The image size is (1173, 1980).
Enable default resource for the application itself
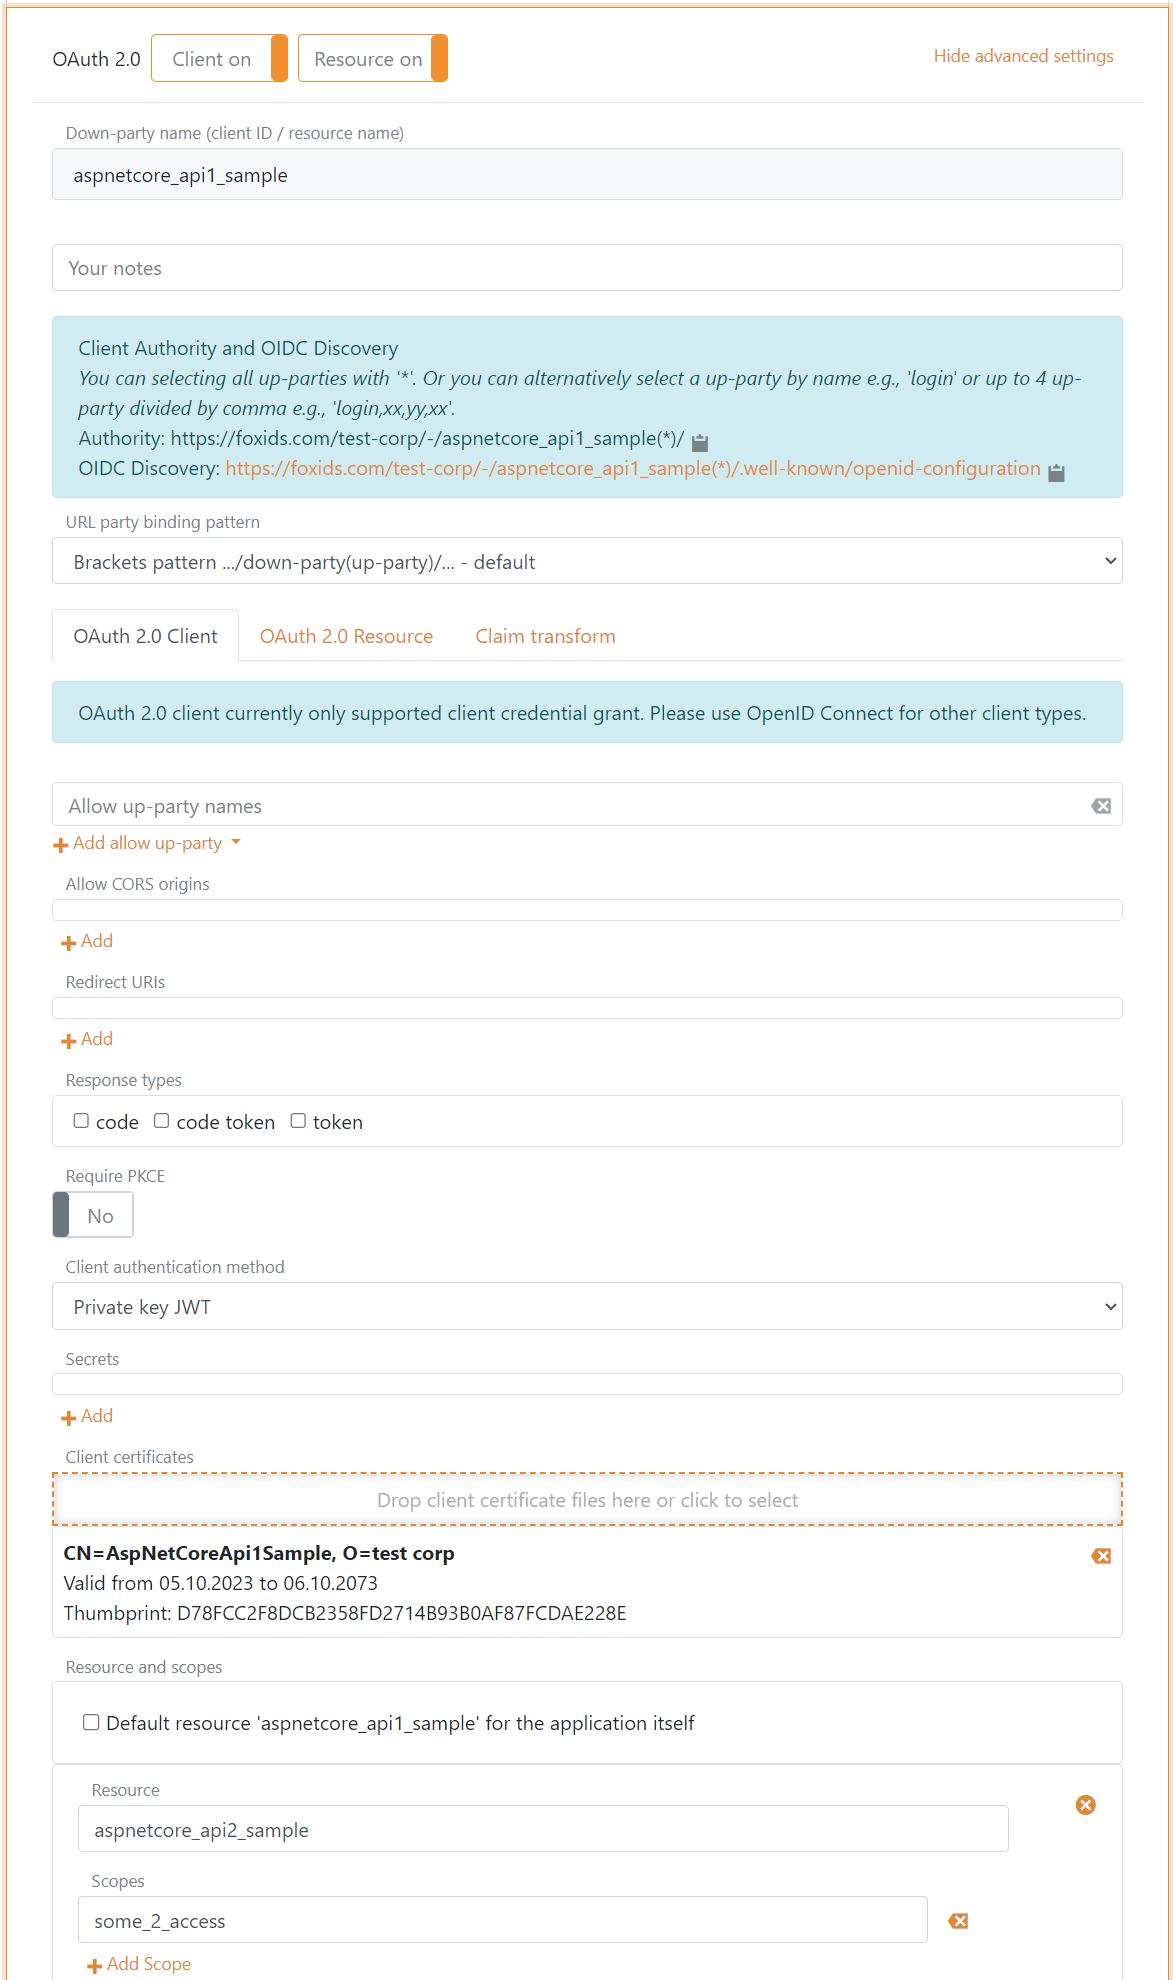pos(91,1722)
